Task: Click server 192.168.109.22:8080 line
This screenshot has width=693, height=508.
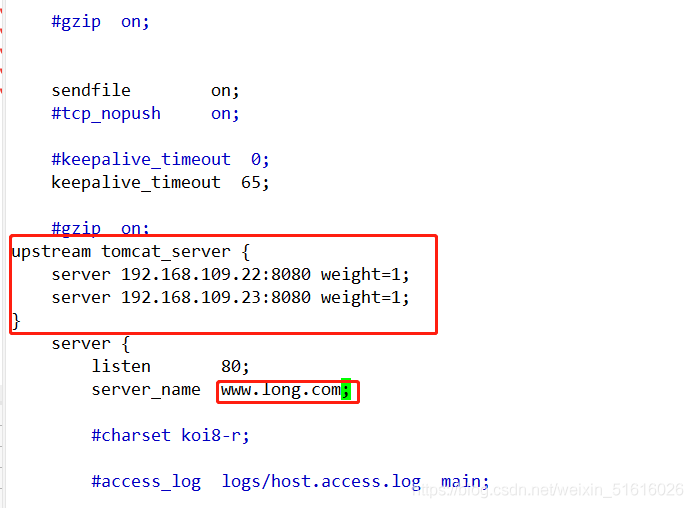Action: pyautogui.click(x=230, y=275)
